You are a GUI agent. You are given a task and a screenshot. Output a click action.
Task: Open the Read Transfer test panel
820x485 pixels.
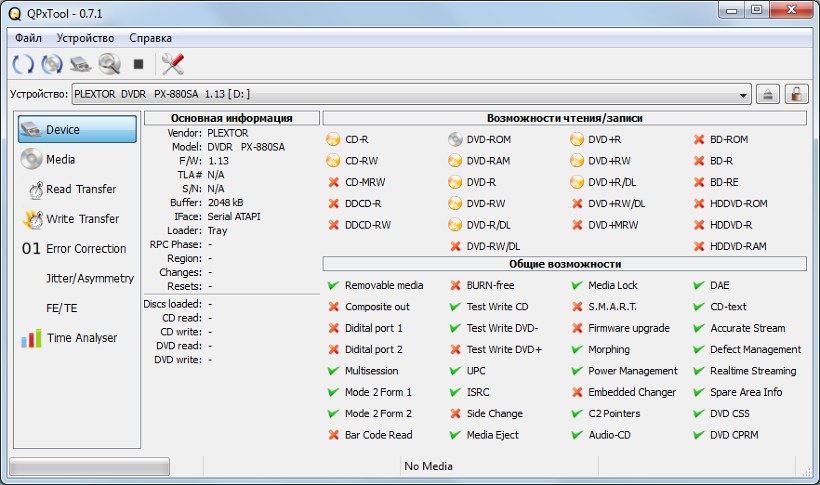[x=80, y=189]
